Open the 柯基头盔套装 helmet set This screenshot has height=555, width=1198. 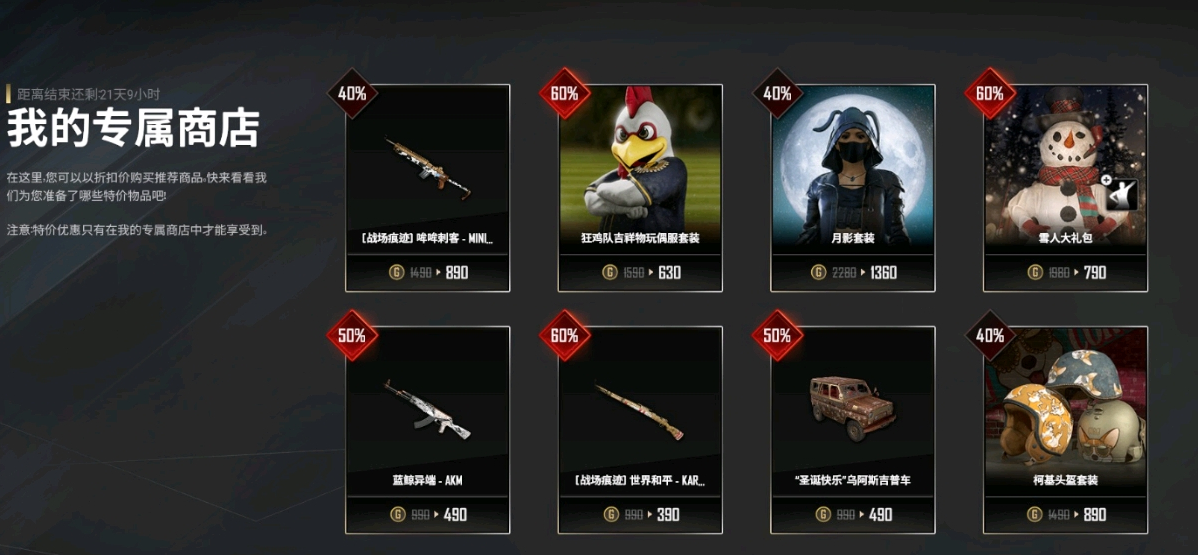(1065, 430)
